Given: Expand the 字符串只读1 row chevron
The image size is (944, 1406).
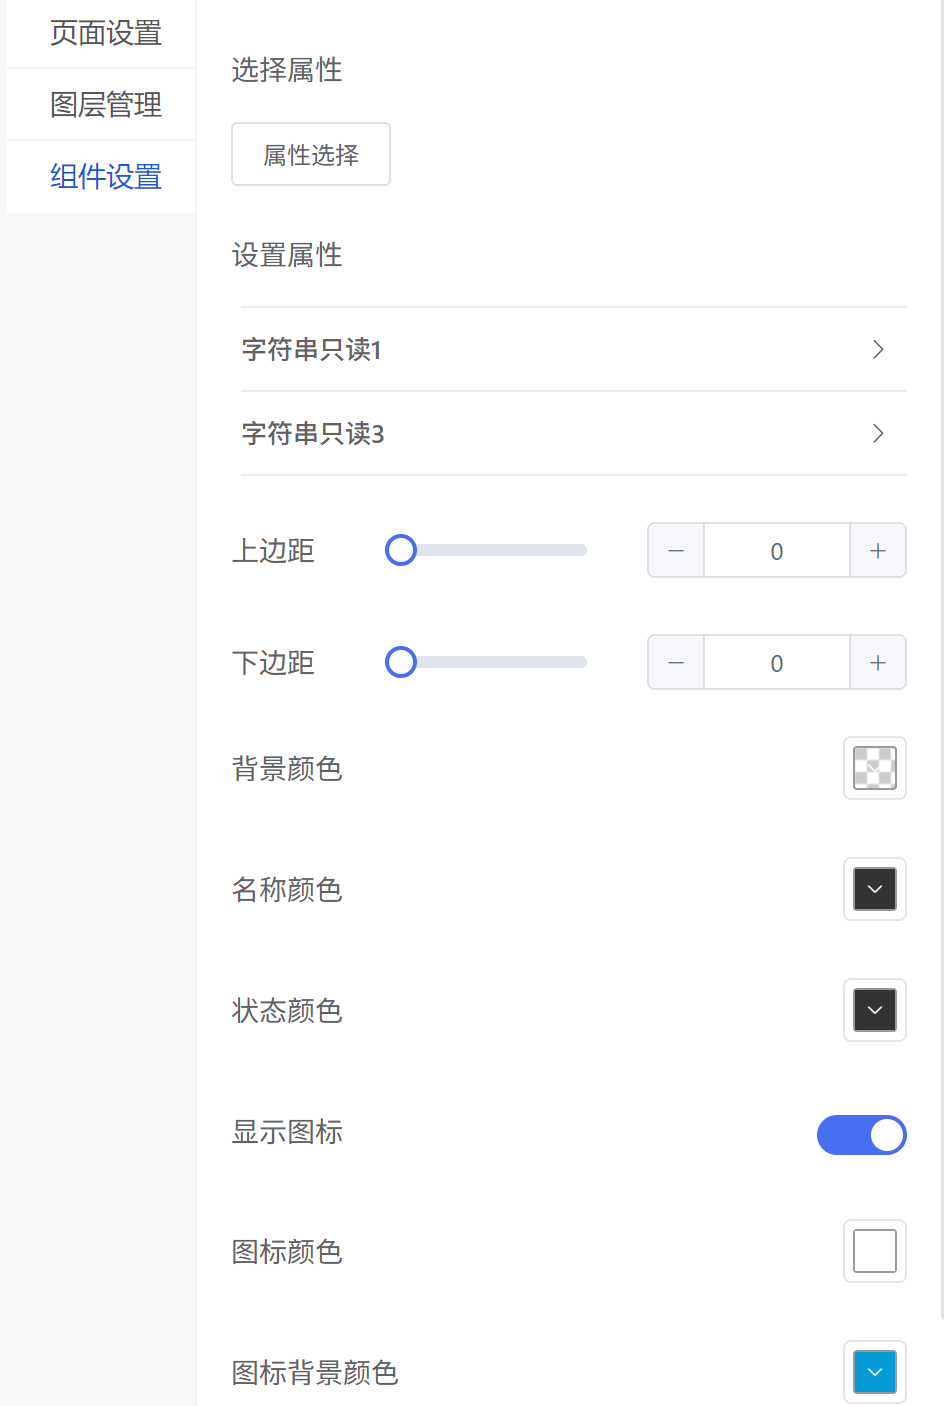Looking at the screenshot, I should pos(878,349).
